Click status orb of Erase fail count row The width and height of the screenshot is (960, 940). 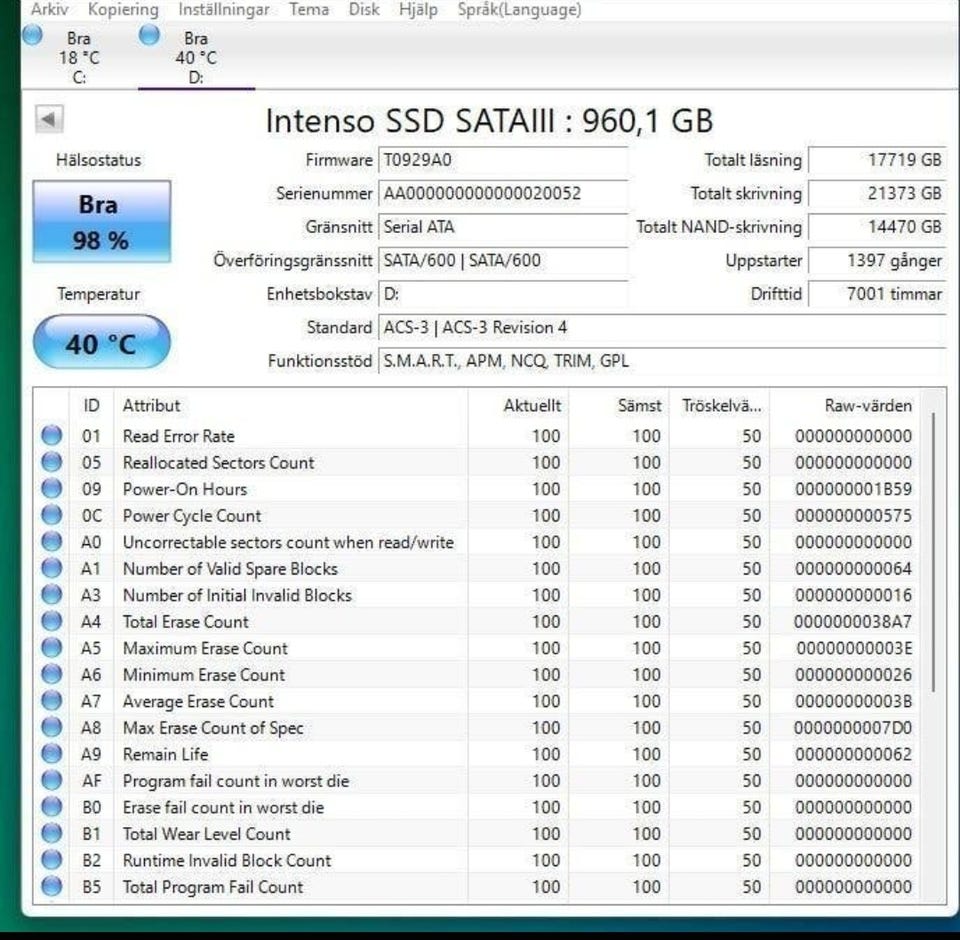point(51,807)
